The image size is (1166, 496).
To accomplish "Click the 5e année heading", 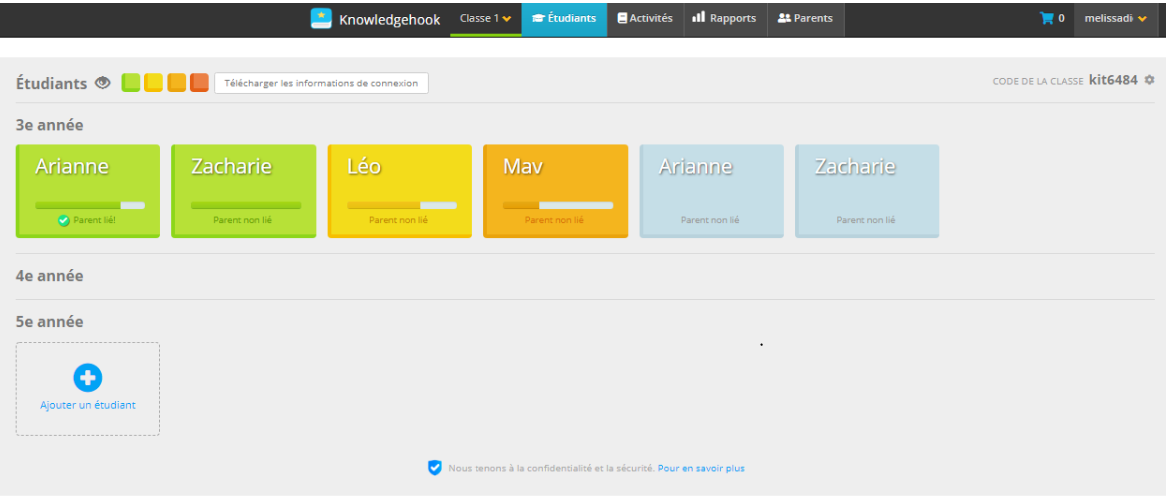I will tap(50, 322).
